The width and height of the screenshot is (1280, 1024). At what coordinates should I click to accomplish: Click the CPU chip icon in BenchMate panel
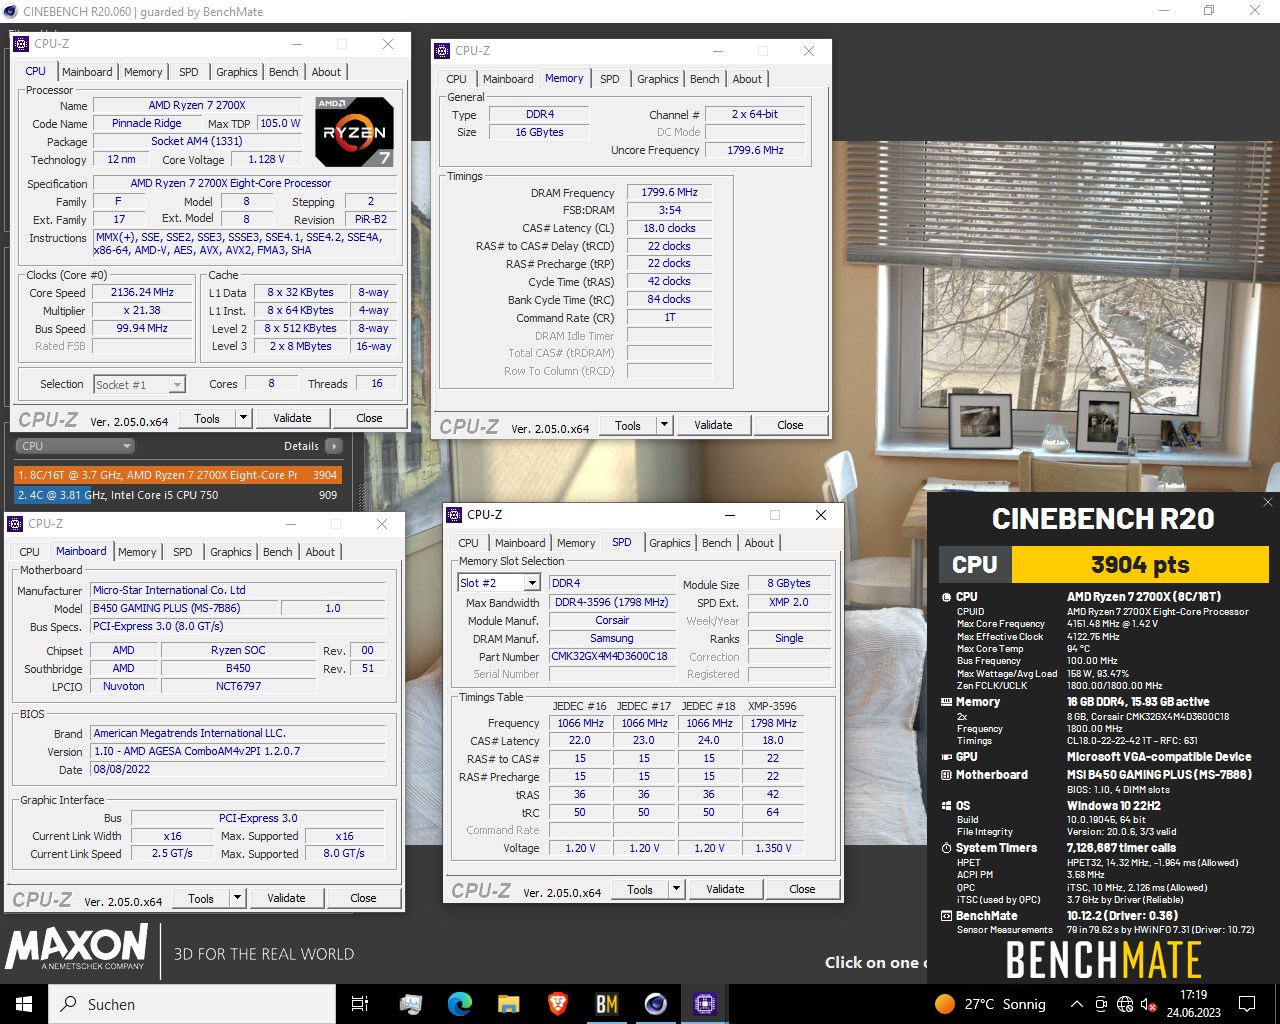coord(946,597)
